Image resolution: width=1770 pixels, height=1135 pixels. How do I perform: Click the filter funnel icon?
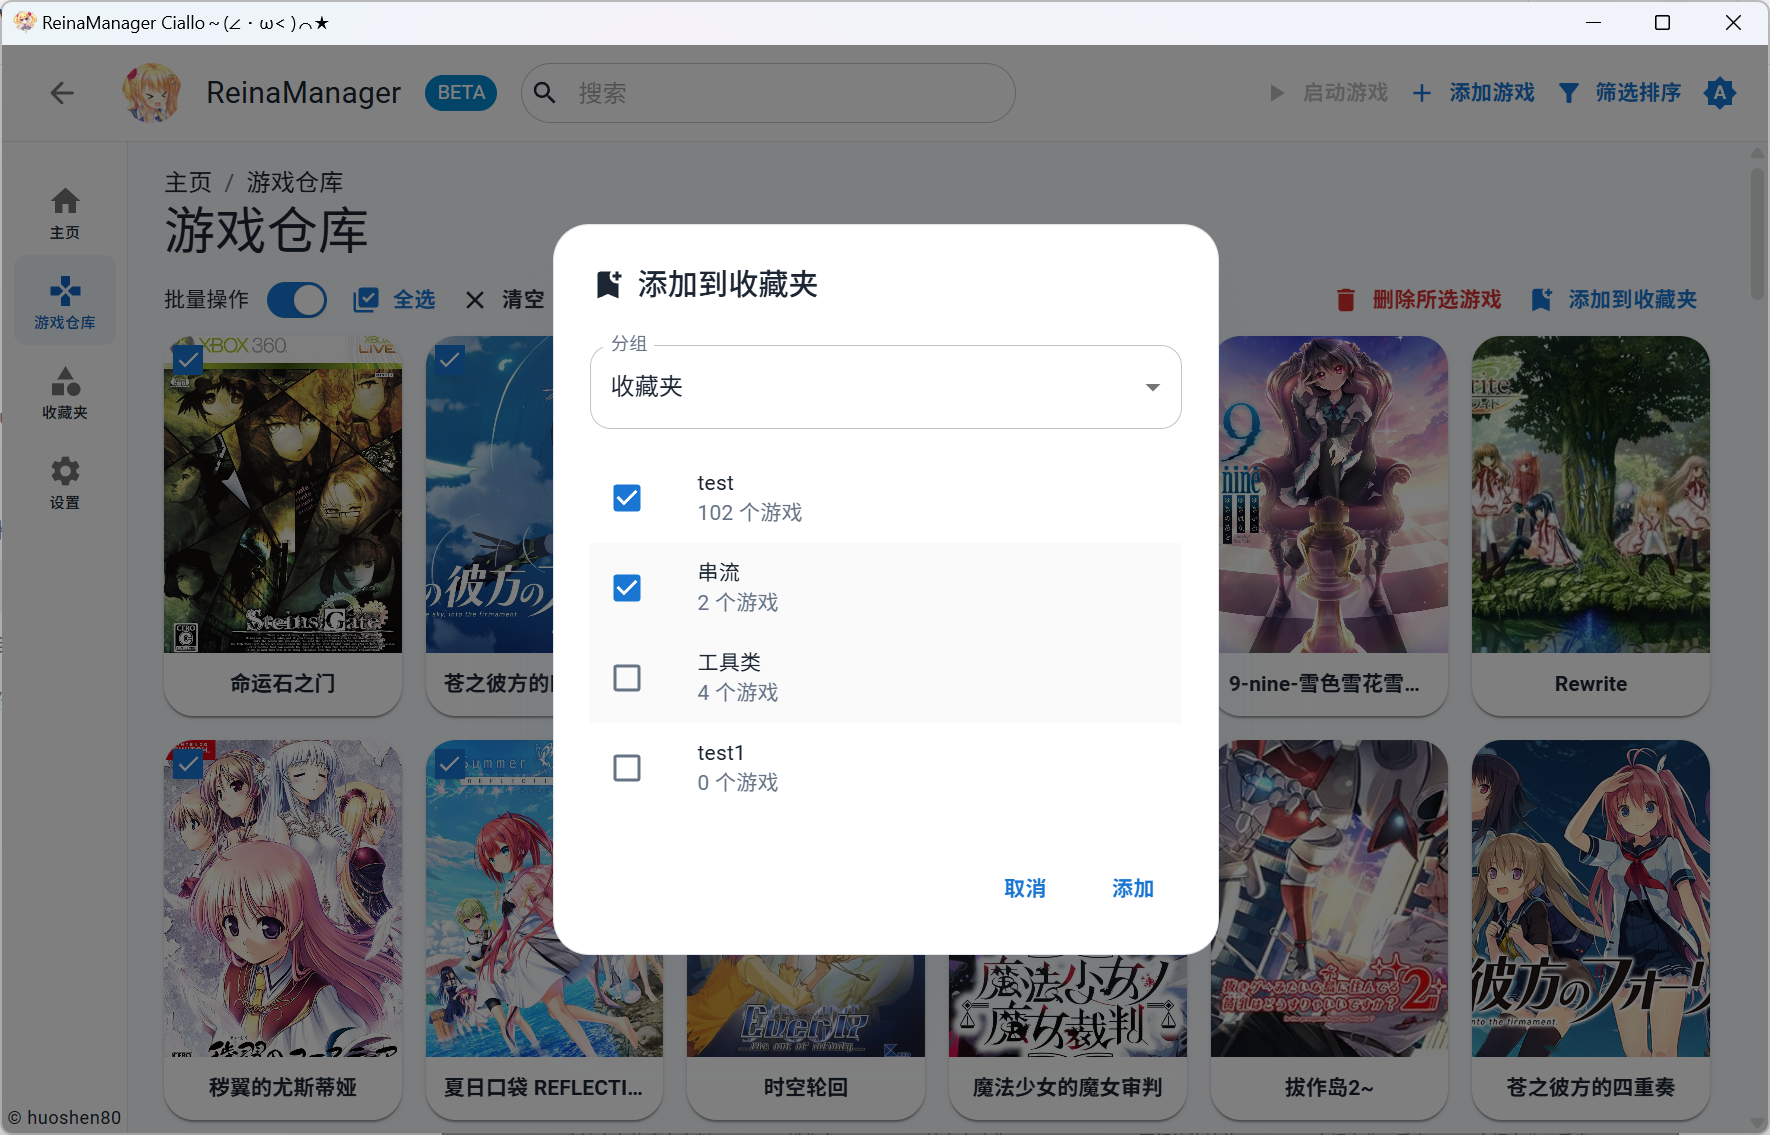coord(1569,93)
